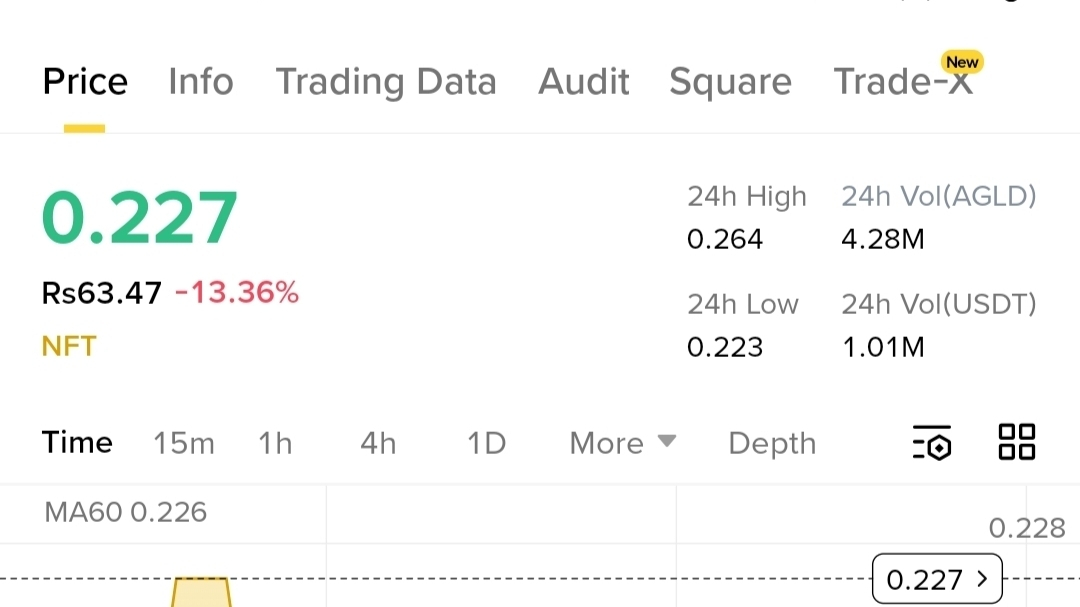The width and height of the screenshot is (1080, 607).
Task: Go to the Audit tab
Action: pyautogui.click(x=583, y=81)
